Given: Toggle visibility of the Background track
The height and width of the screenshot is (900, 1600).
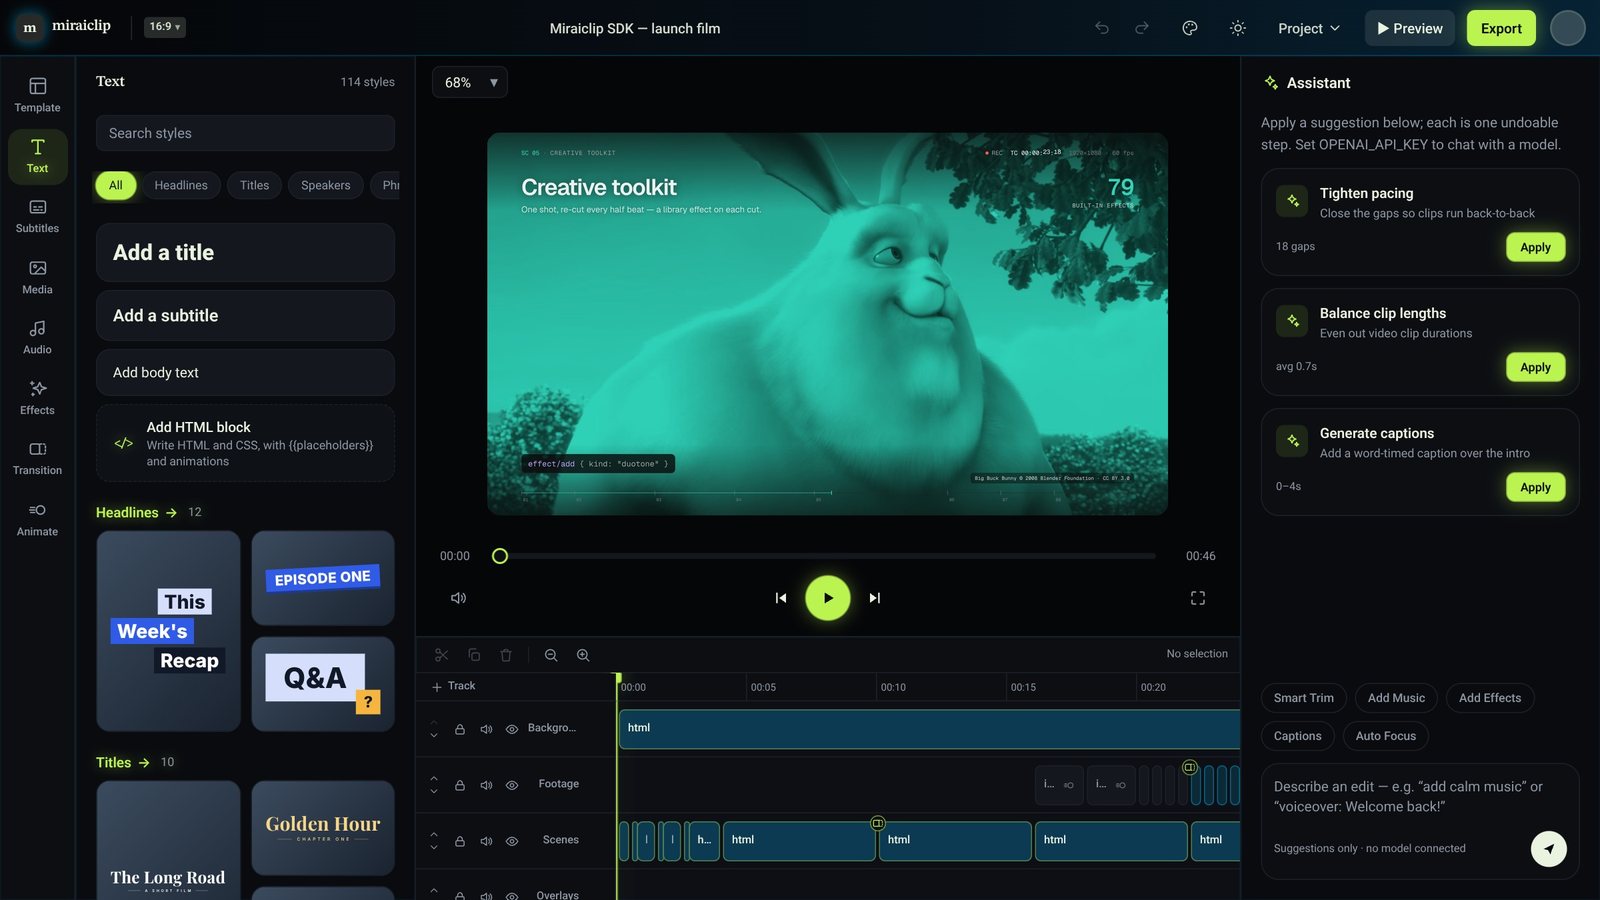Looking at the screenshot, I should [x=512, y=729].
